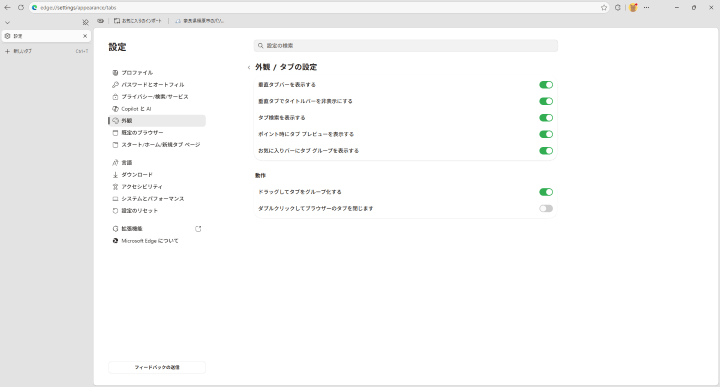720x387 pixels.
Task: Open アクセシビリティ settings section
Action: coord(157,186)
